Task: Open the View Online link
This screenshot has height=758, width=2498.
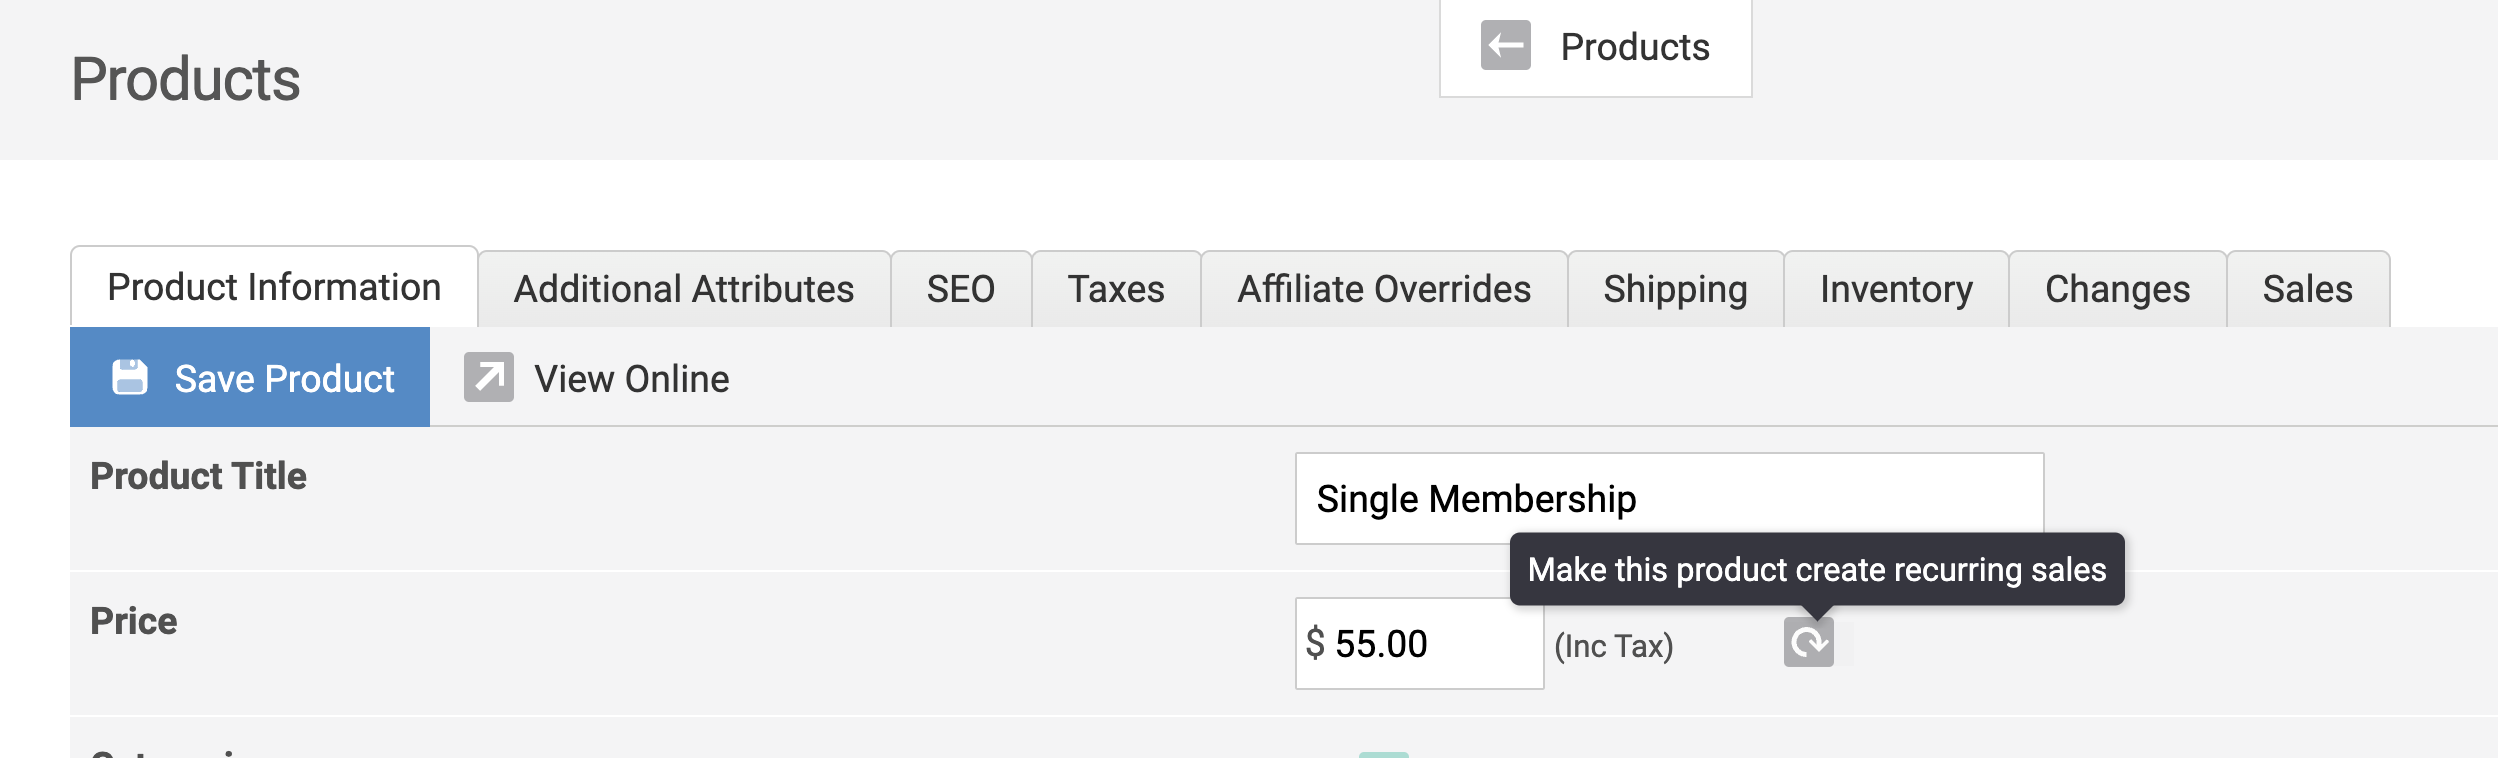Action: coord(631,379)
